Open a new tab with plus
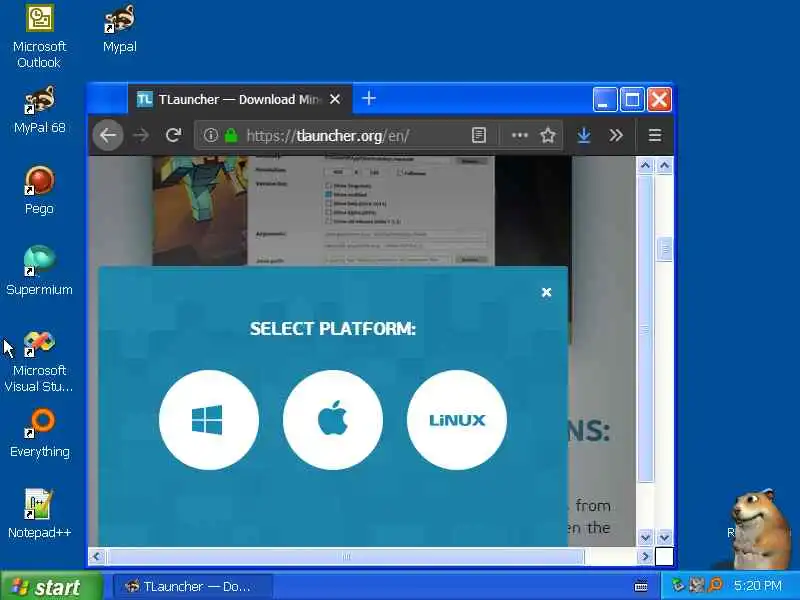800x600 pixels. click(x=369, y=98)
